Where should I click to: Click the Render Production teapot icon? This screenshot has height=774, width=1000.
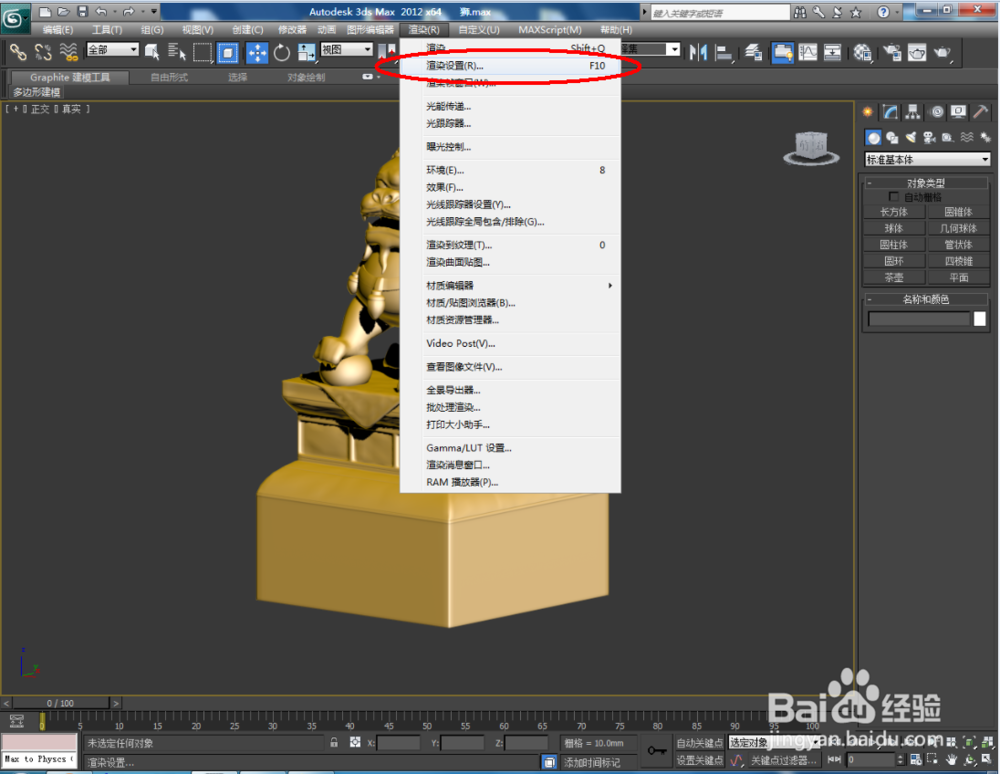(x=943, y=52)
